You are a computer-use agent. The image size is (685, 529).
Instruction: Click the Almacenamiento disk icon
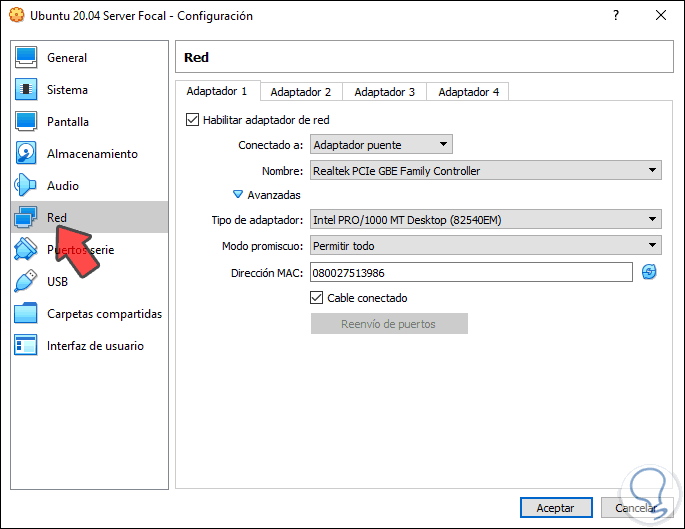point(26,154)
